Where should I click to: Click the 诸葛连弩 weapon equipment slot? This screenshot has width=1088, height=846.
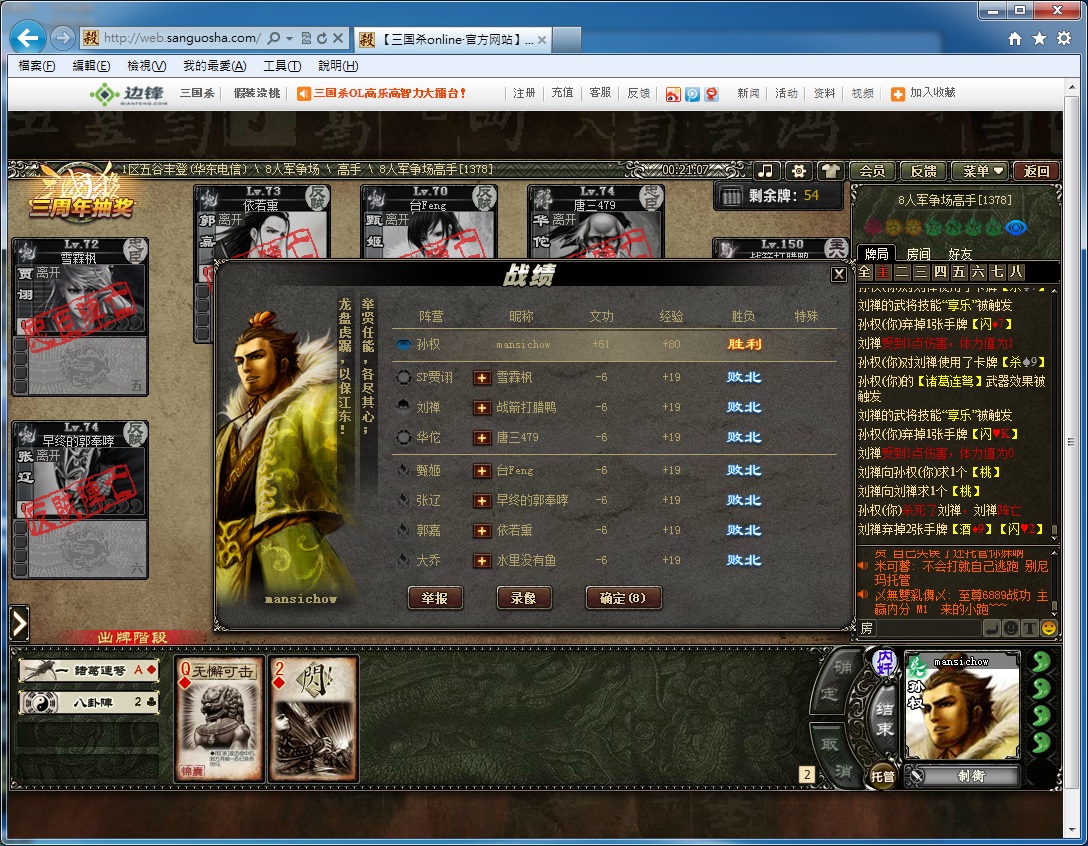coord(89,670)
